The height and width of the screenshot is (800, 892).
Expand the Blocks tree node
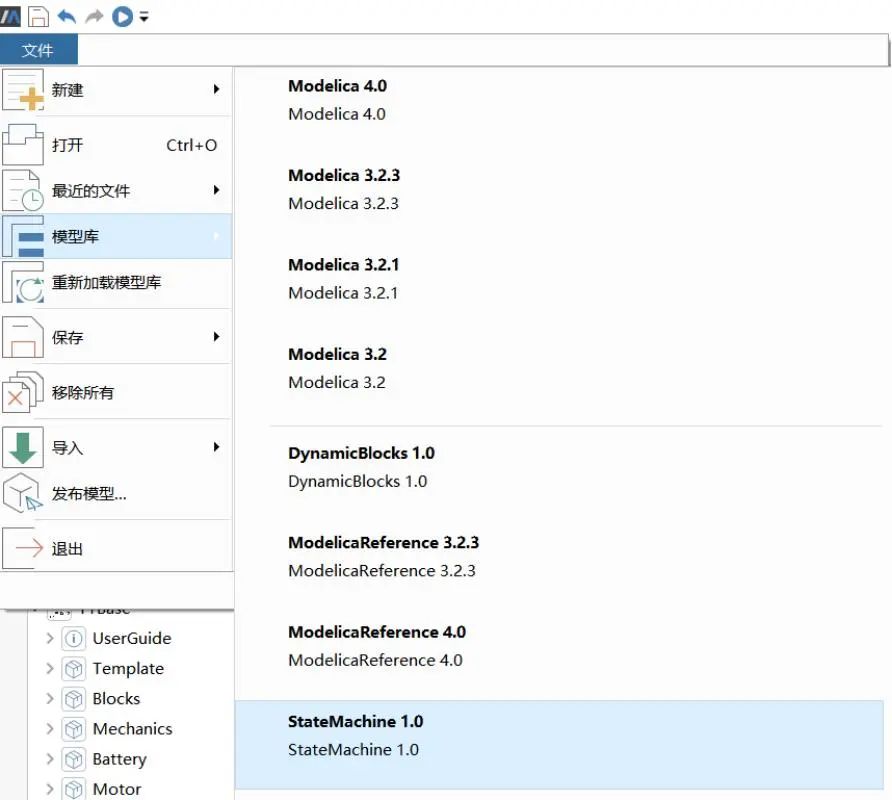pyautogui.click(x=50, y=698)
